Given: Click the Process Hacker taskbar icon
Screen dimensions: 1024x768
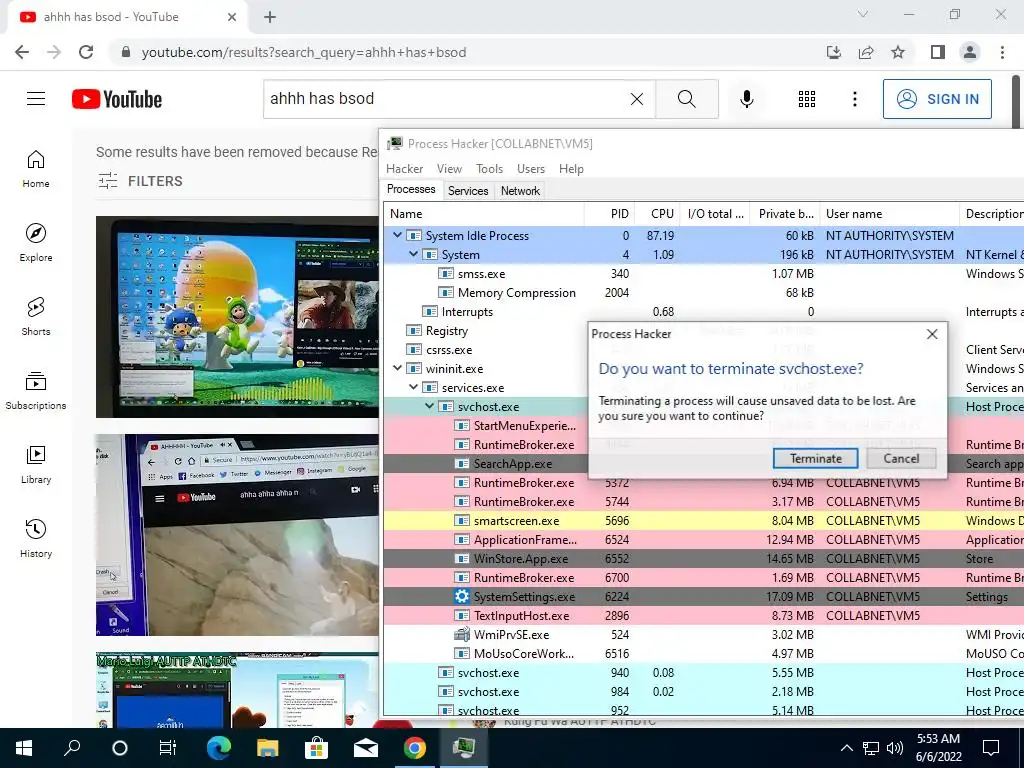Looking at the screenshot, I should pyautogui.click(x=464, y=748).
